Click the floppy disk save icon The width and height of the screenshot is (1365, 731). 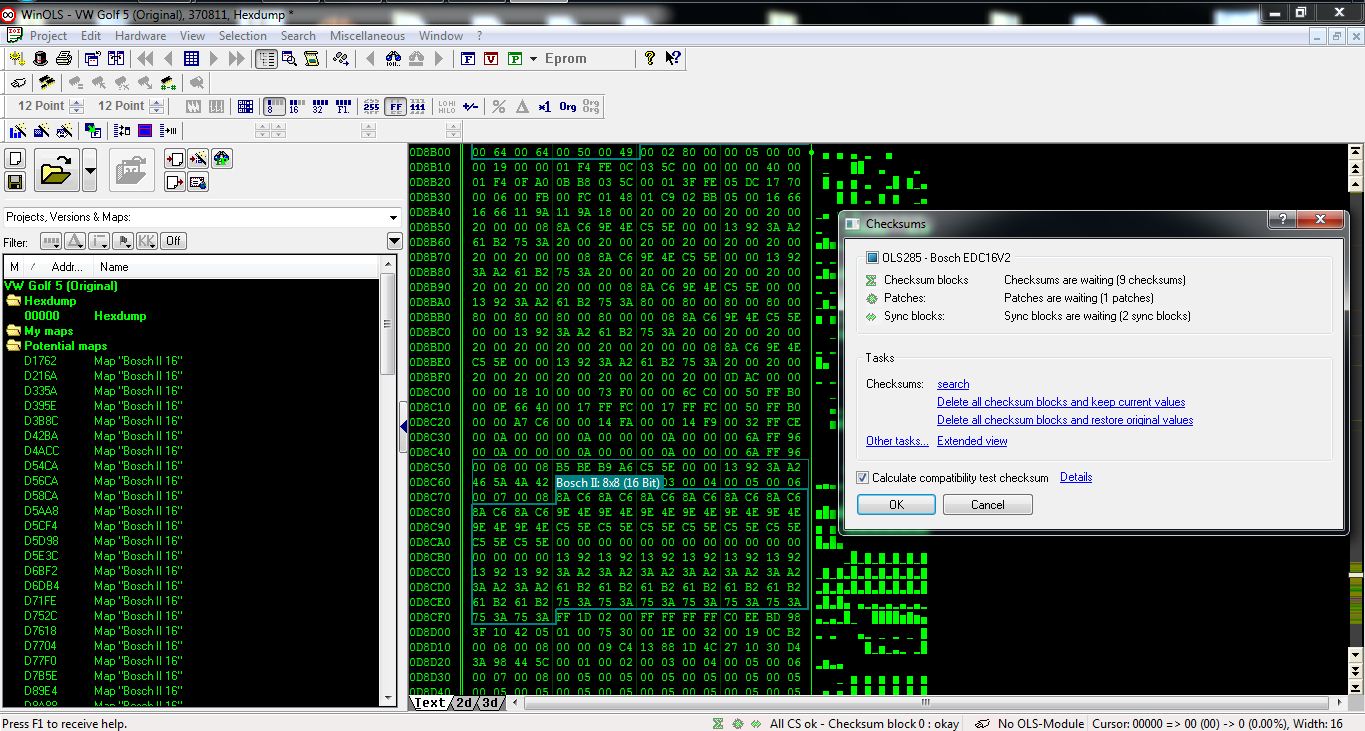tap(15, 181)
